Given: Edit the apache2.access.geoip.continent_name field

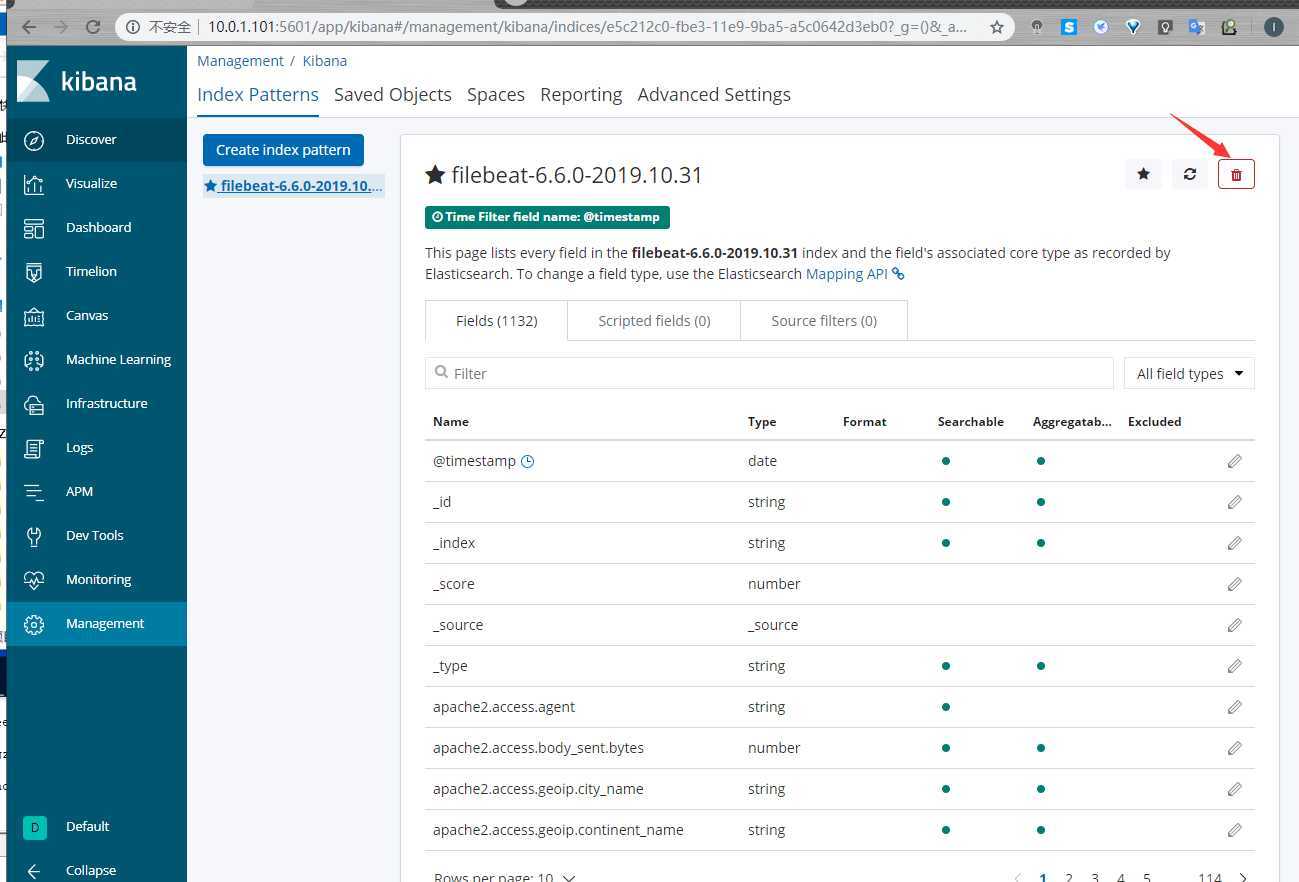Looking at the screenshot, I should (1235, 830).
